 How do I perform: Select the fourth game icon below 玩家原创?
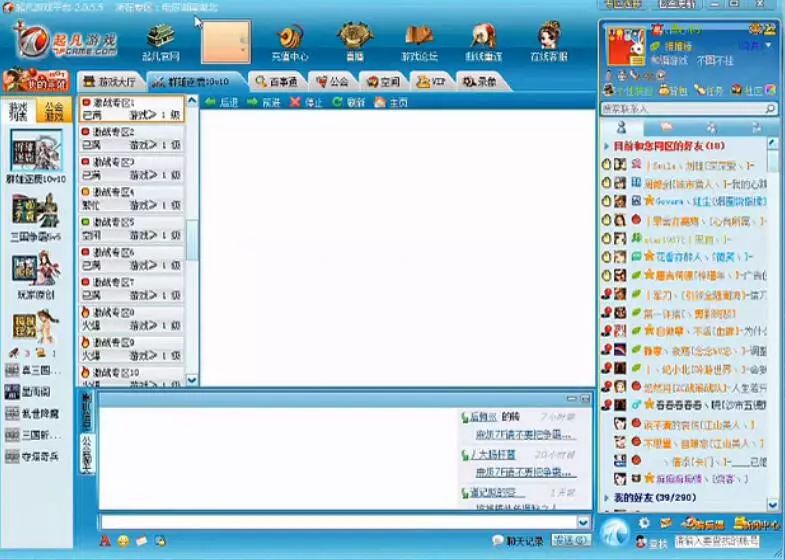[36, 326]
